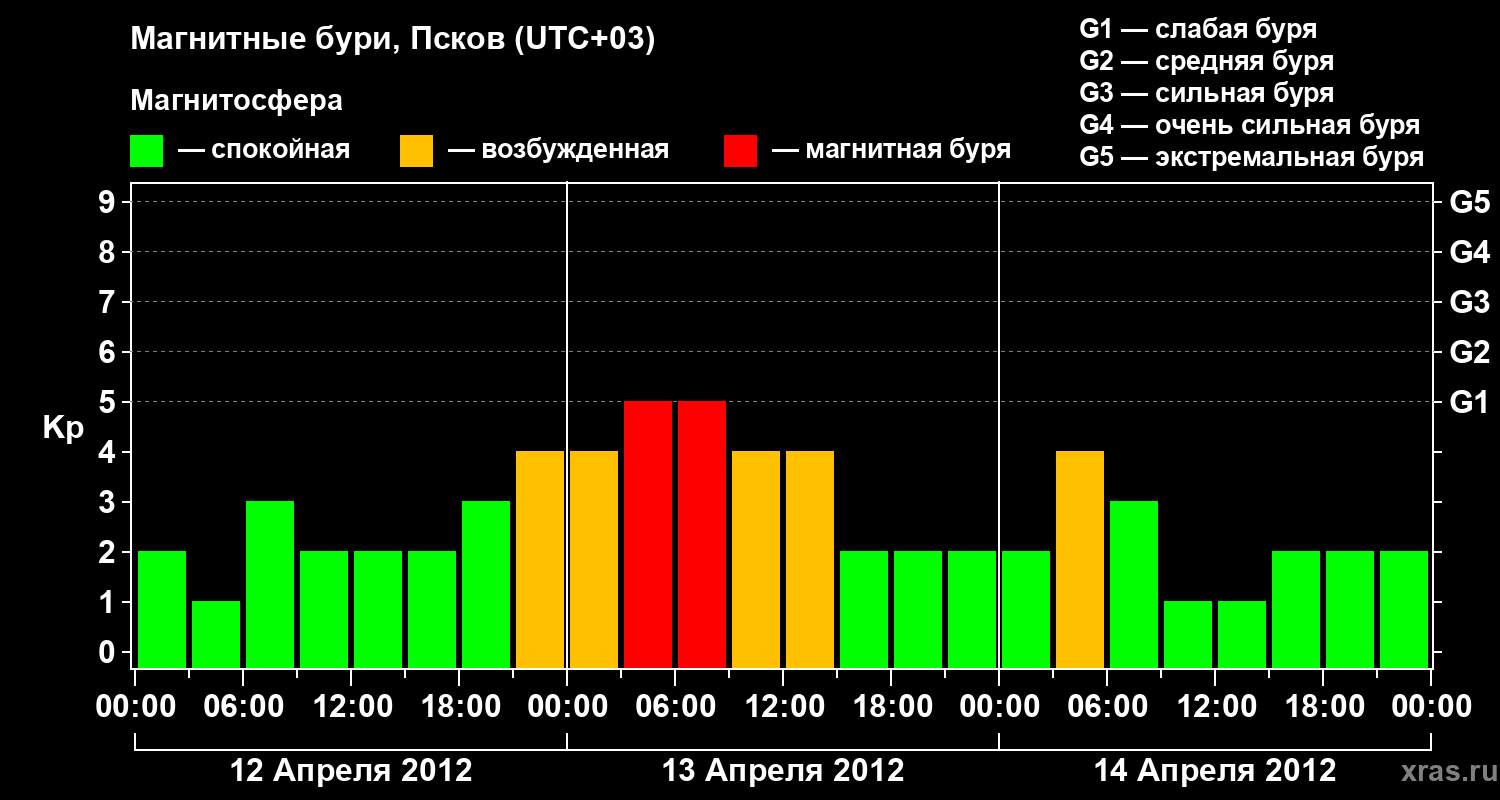Click the G1 label on right axis
The height and width of the screenshot is (800, 1500).
click(1469, 403)
